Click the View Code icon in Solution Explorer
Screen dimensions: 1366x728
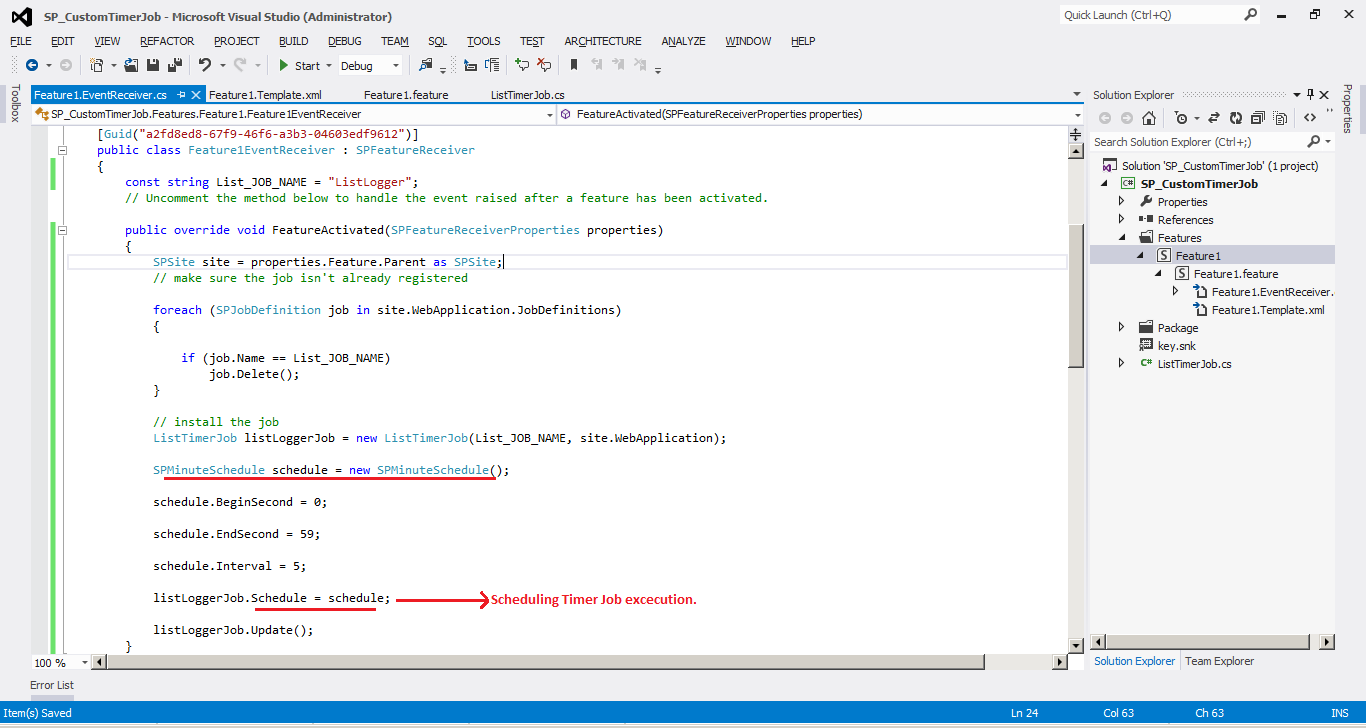(1310, 118)
